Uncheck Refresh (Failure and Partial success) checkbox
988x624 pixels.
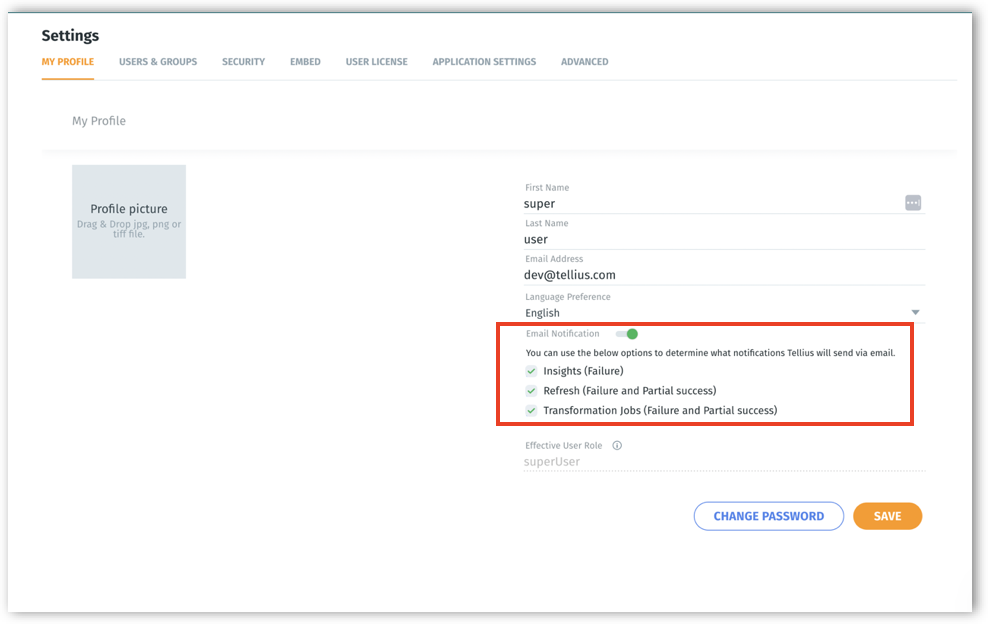click(x=531, y=391)
